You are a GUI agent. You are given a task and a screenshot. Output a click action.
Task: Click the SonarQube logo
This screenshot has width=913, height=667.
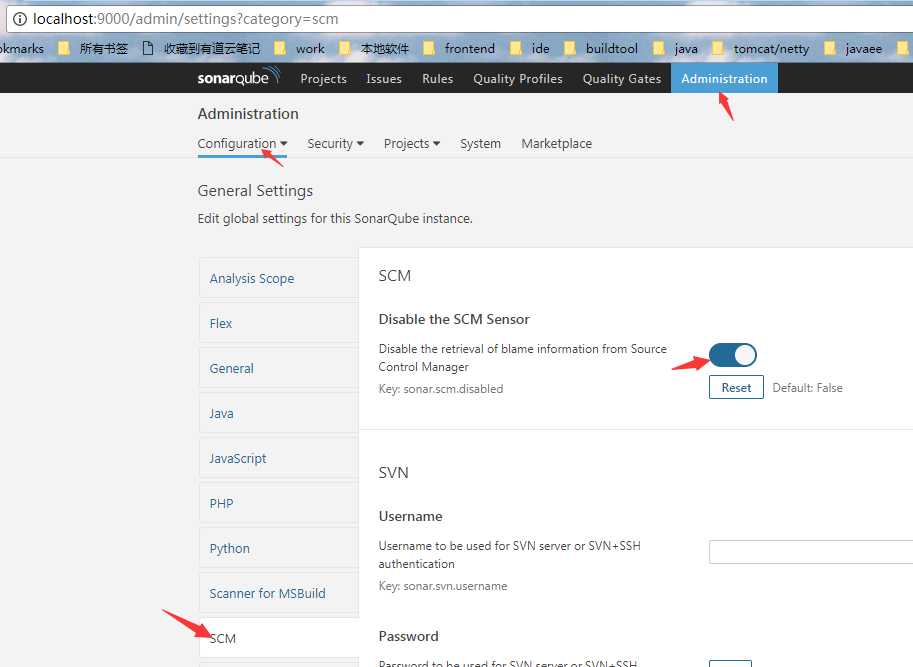[239, 77]
